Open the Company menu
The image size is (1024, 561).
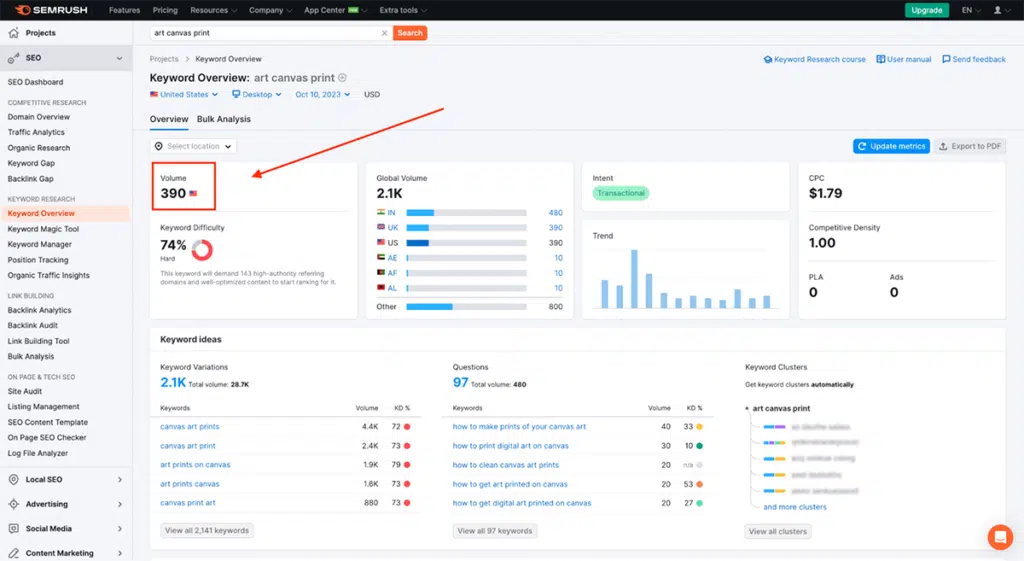(270, 10)
